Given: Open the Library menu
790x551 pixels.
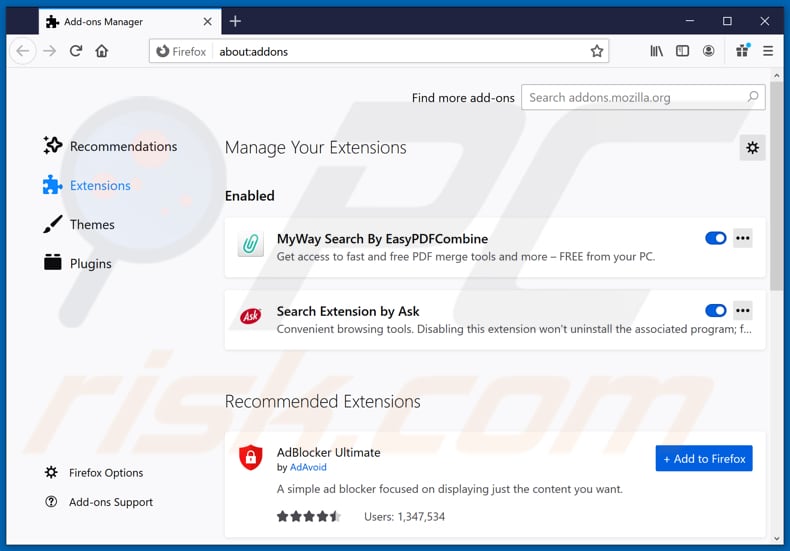Looking at the screenshot, I should tap(656, 51).
